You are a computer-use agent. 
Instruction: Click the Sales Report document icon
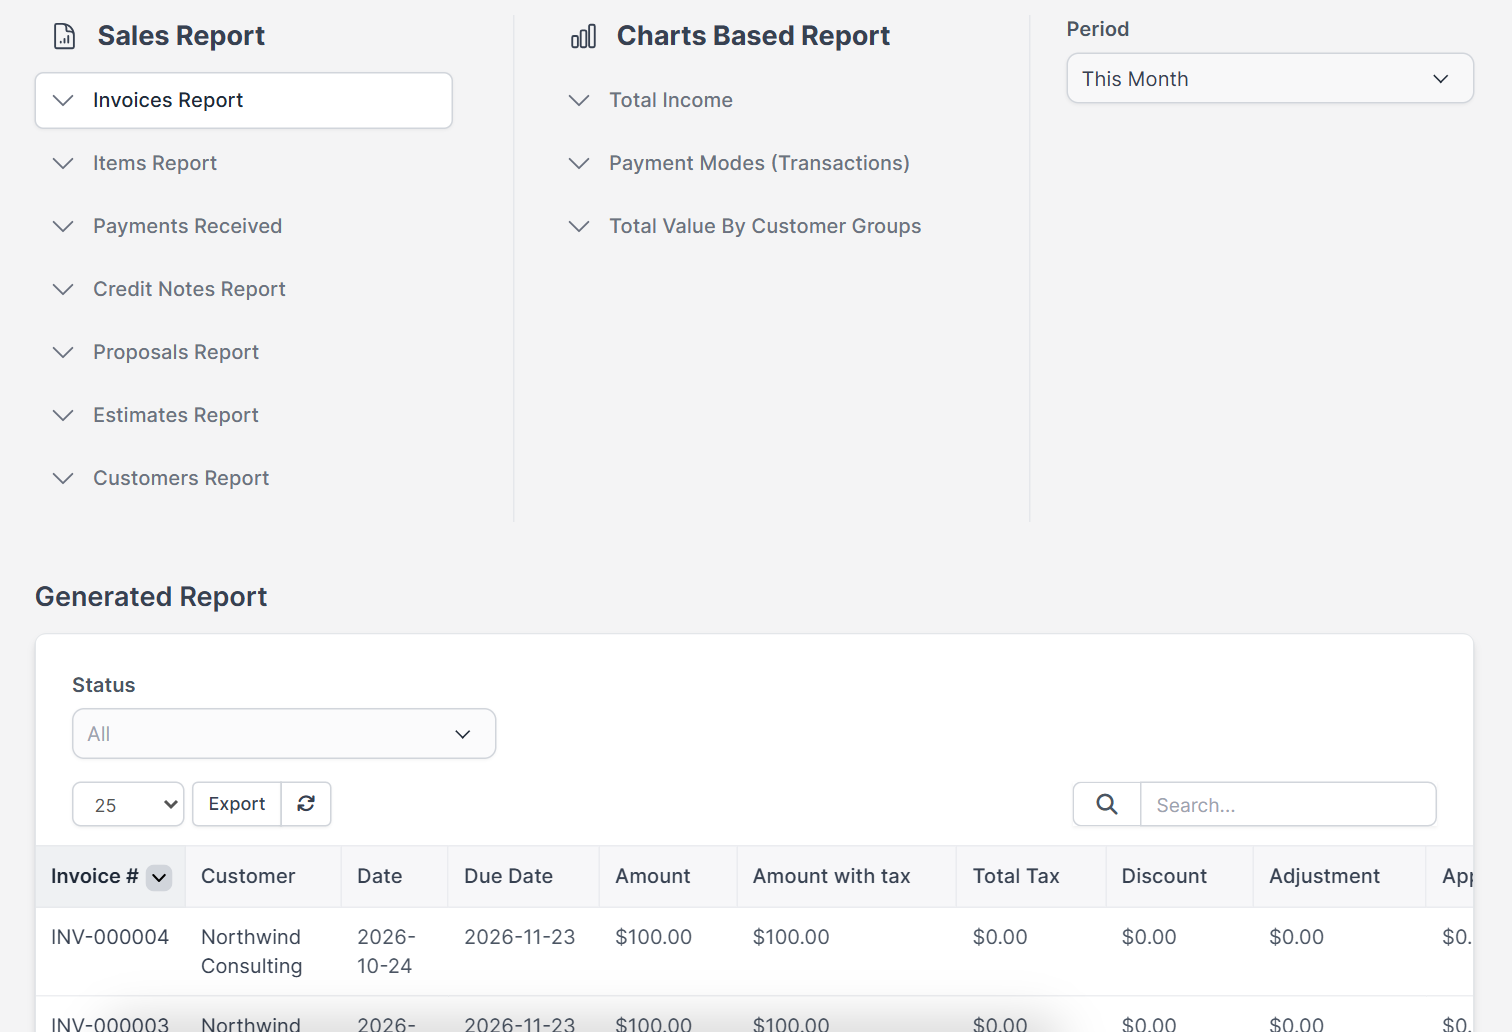(65, 36)
